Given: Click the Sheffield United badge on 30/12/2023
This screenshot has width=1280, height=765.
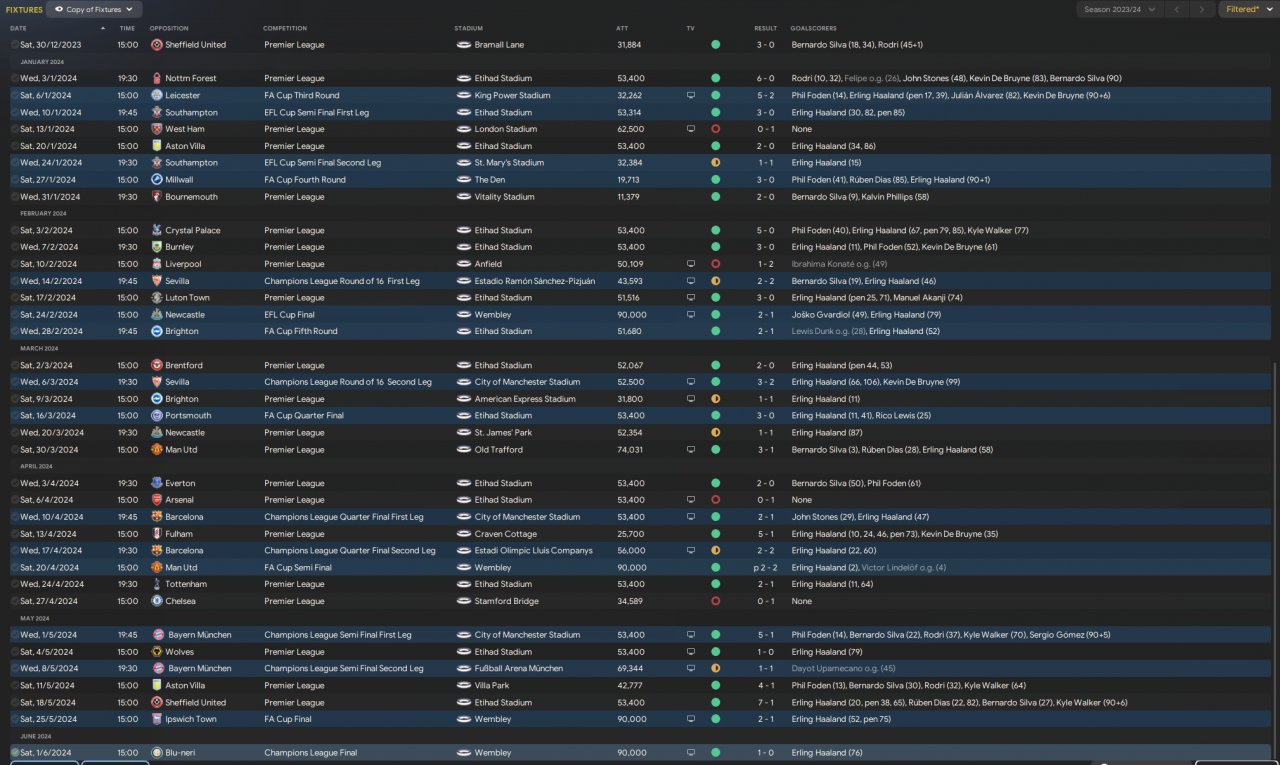Looking at the screenshot, I should click(157, 45).
